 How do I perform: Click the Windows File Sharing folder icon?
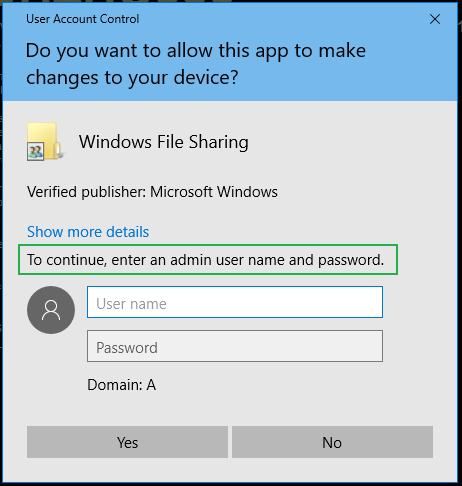(x=45, y=141)
